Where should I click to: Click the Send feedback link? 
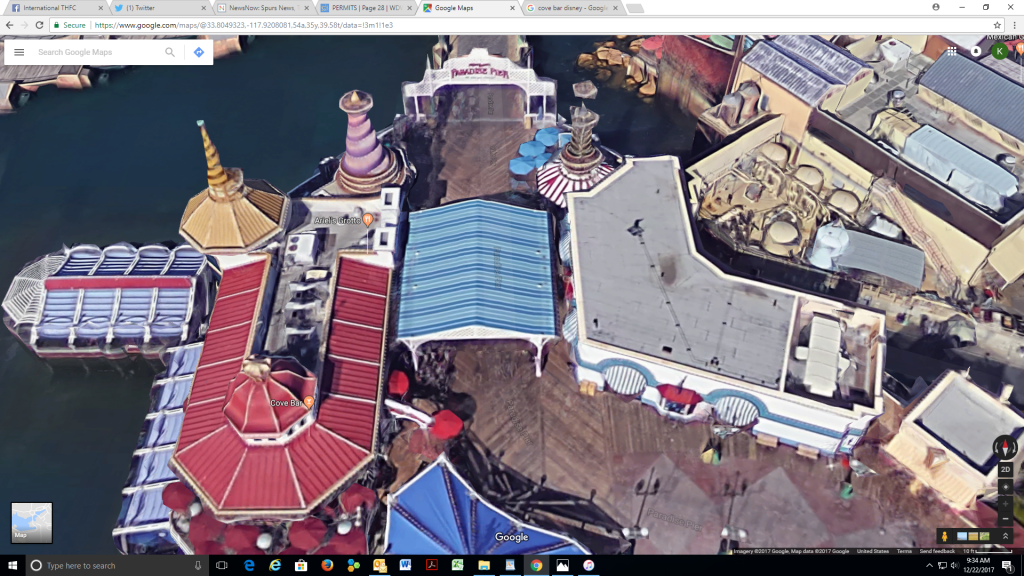pos(937,551)
